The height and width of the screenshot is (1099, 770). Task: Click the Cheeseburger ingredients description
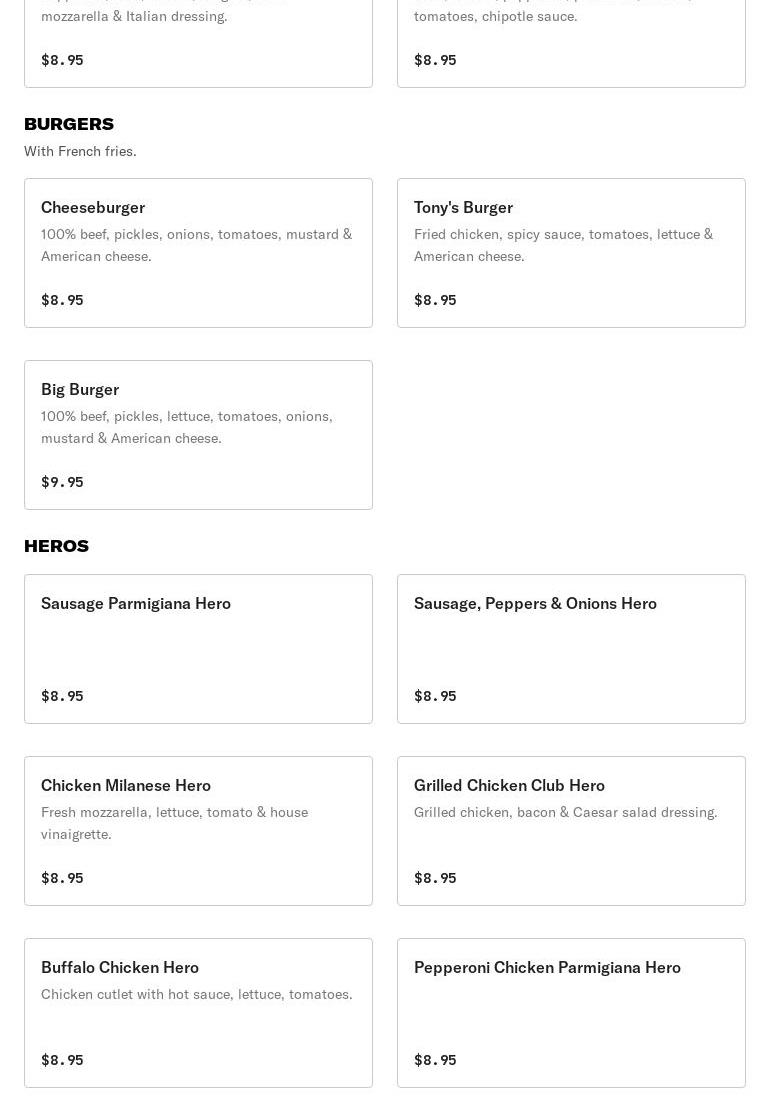tap(196, 245)
